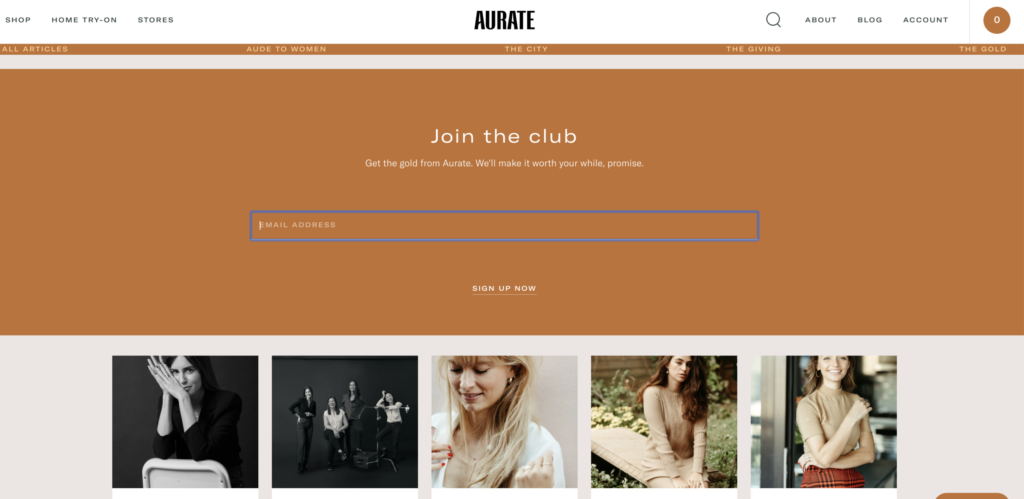Open black-and-white woman in blazer thumbnail
The height and width of the screenshot is (499, 1024).
pos(185,422)
